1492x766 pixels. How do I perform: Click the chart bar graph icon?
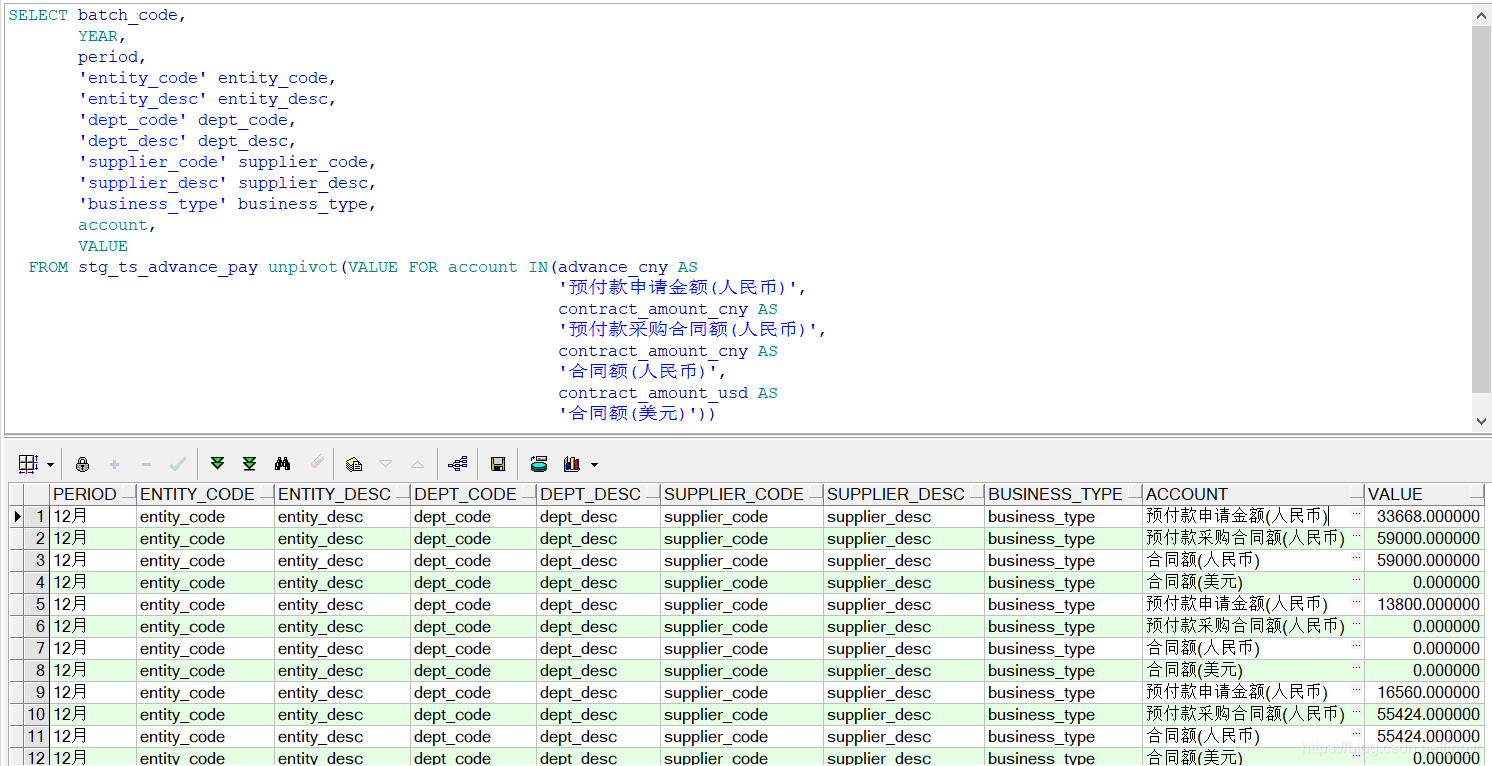572,464
